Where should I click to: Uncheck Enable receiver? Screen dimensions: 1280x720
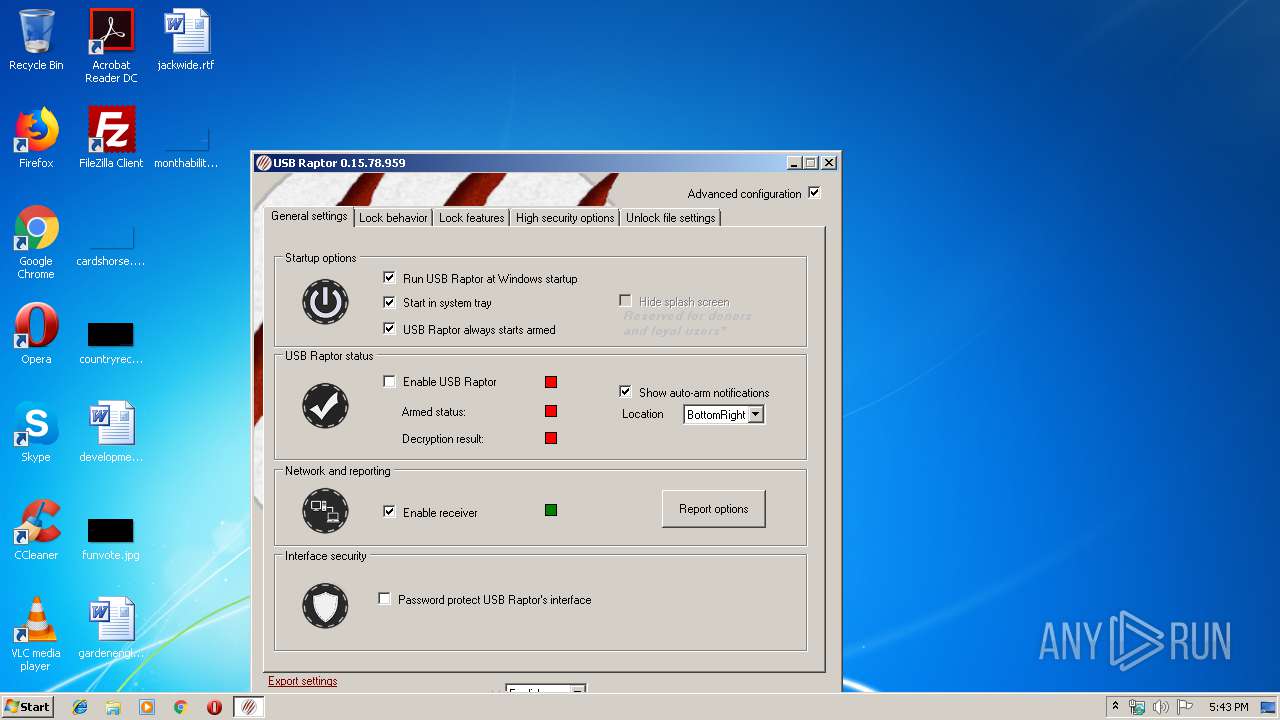[x=389, y=511]
